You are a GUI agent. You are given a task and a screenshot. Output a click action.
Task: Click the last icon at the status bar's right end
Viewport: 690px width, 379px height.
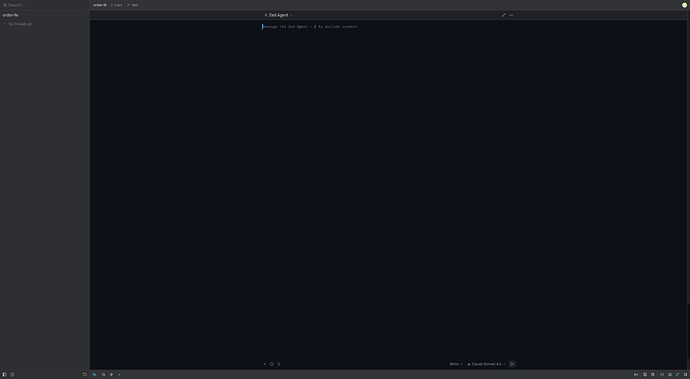685,375
